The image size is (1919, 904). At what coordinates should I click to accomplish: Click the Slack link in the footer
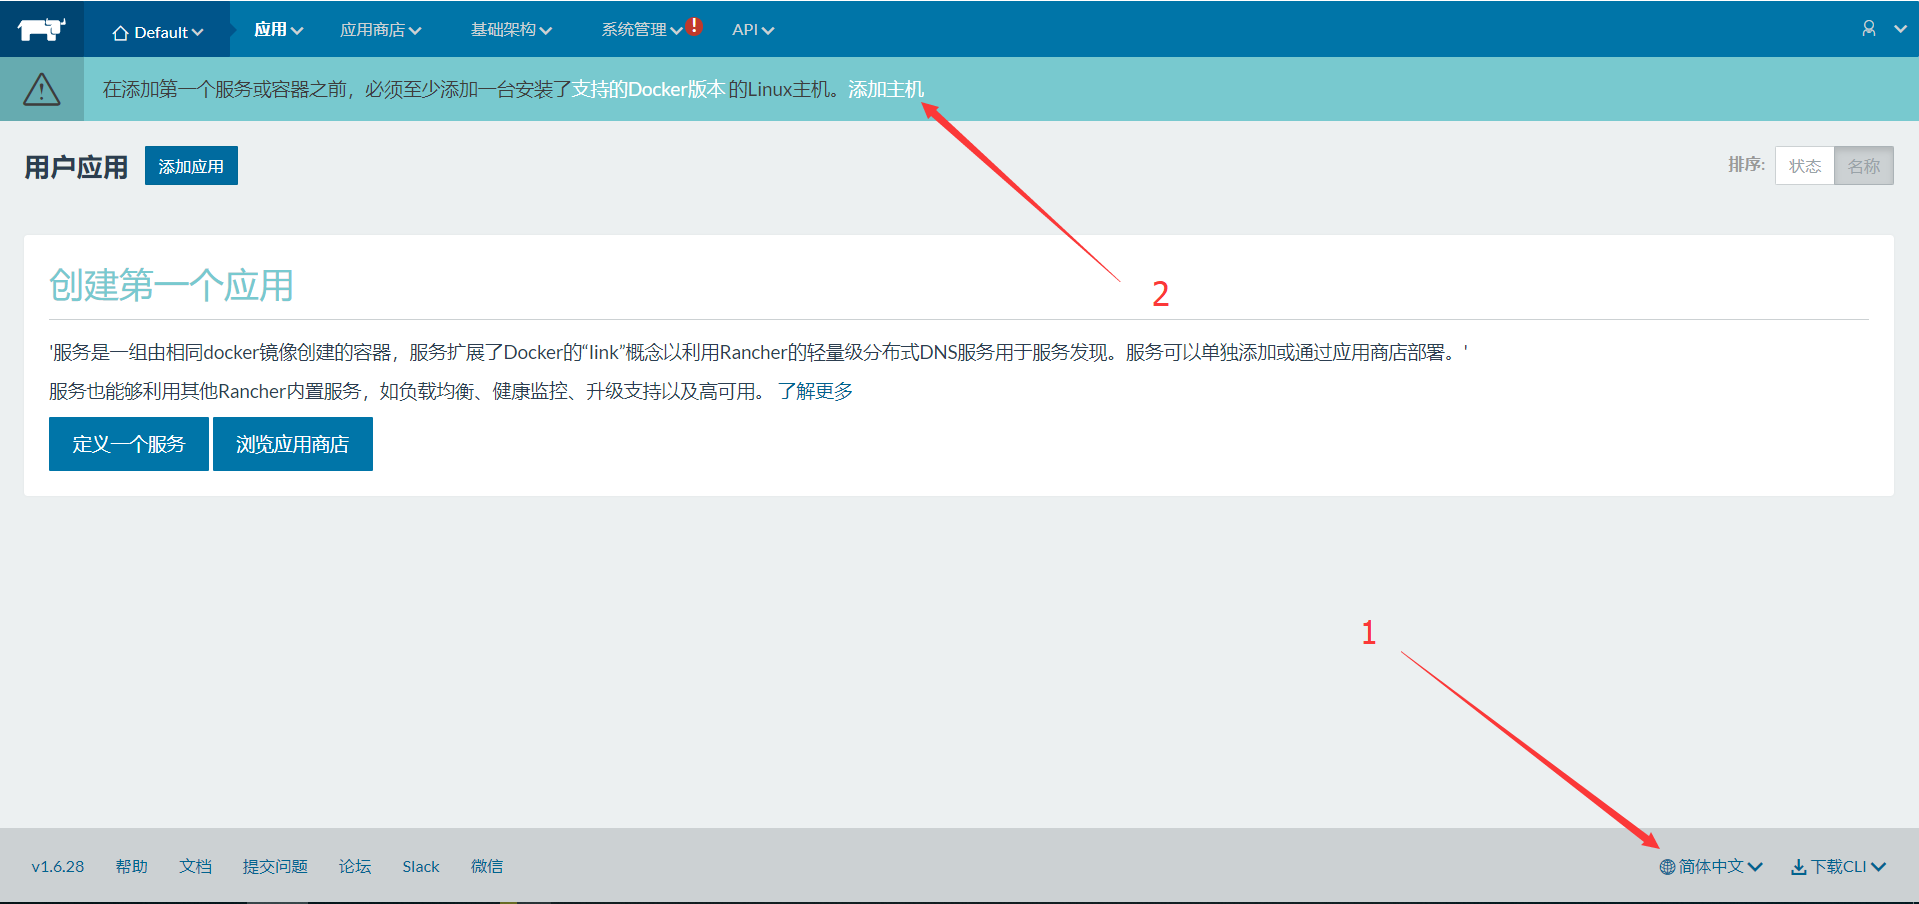(420, 866)
